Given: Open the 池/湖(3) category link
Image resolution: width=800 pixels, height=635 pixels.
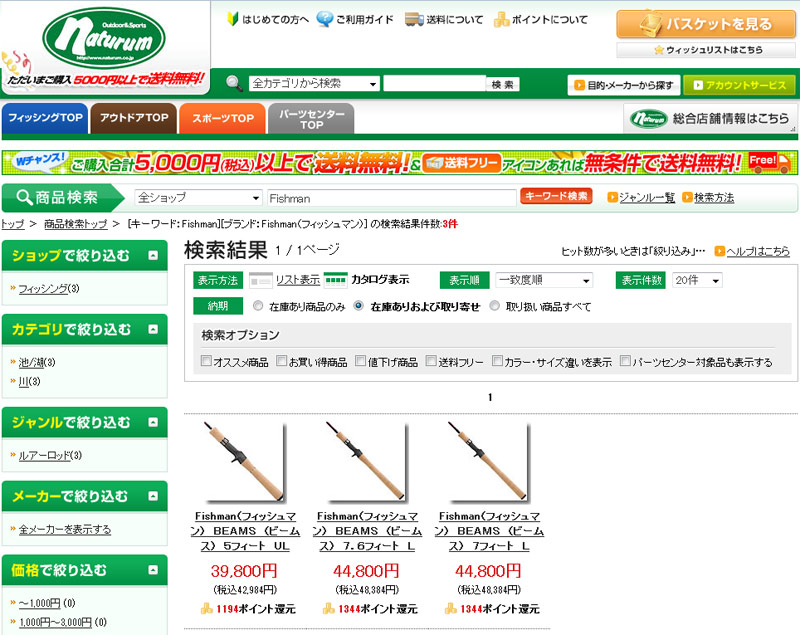Looking at the screenshot, I should tap(37, 362).
